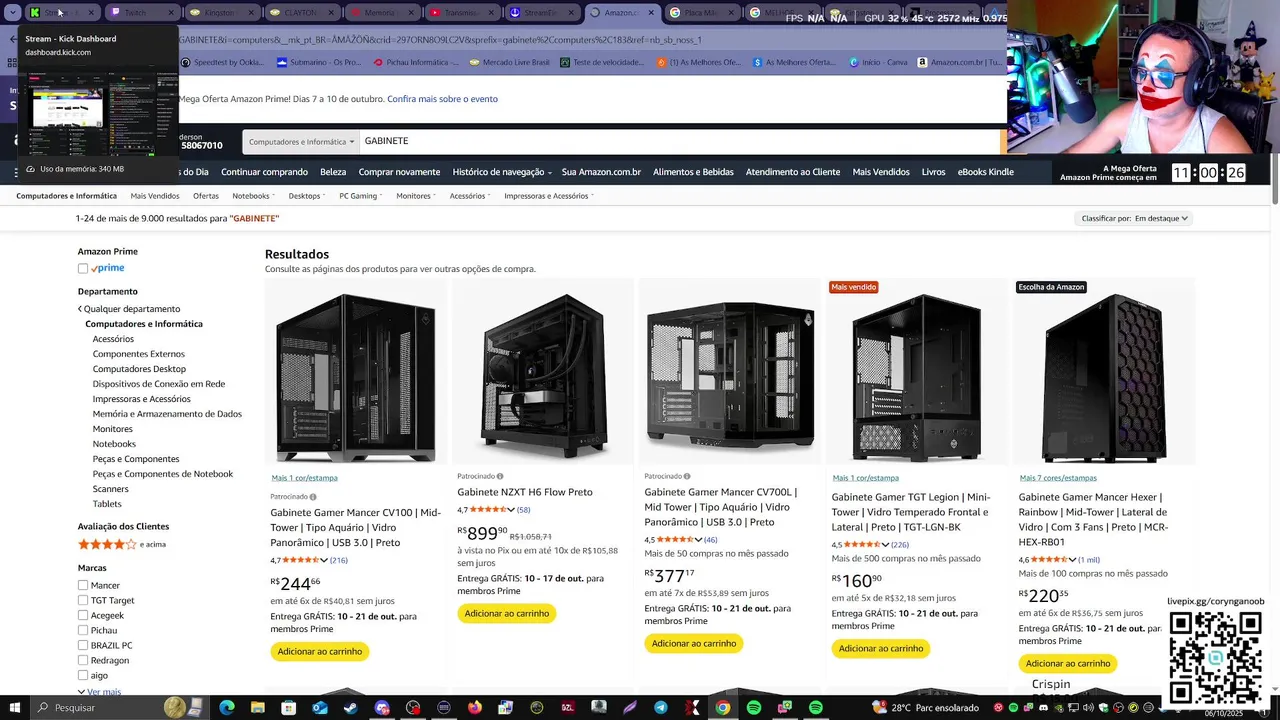Check the Acegeek brand filter
The width and height of the screenshot is (1280, 720).
tap(83, 615)
